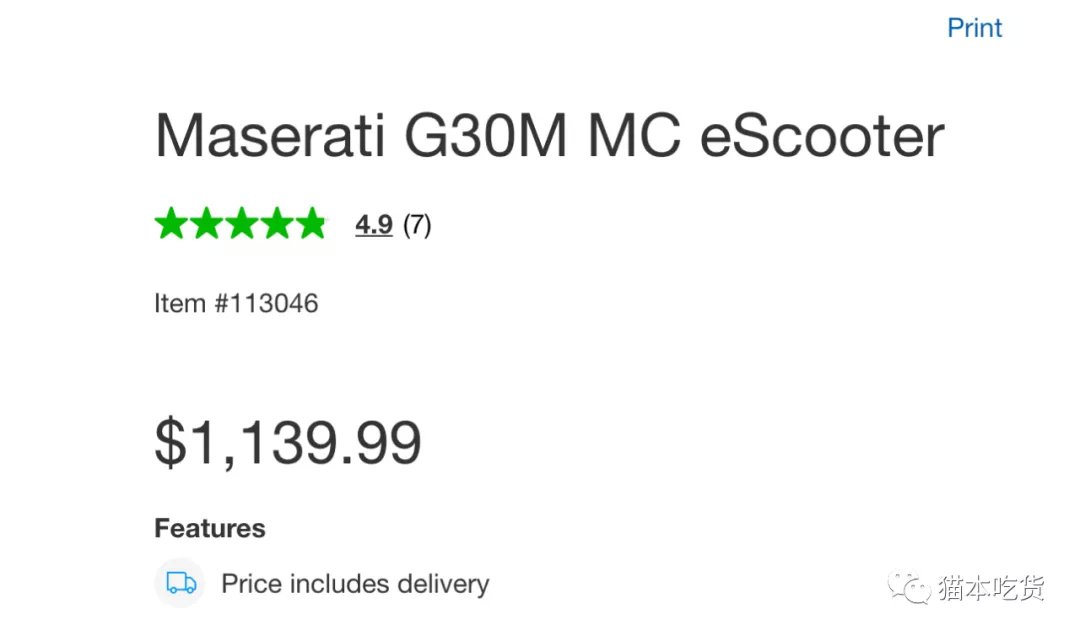Click the WeChat logo watermark
This screenshot has width=1080, height=636.
909,588
